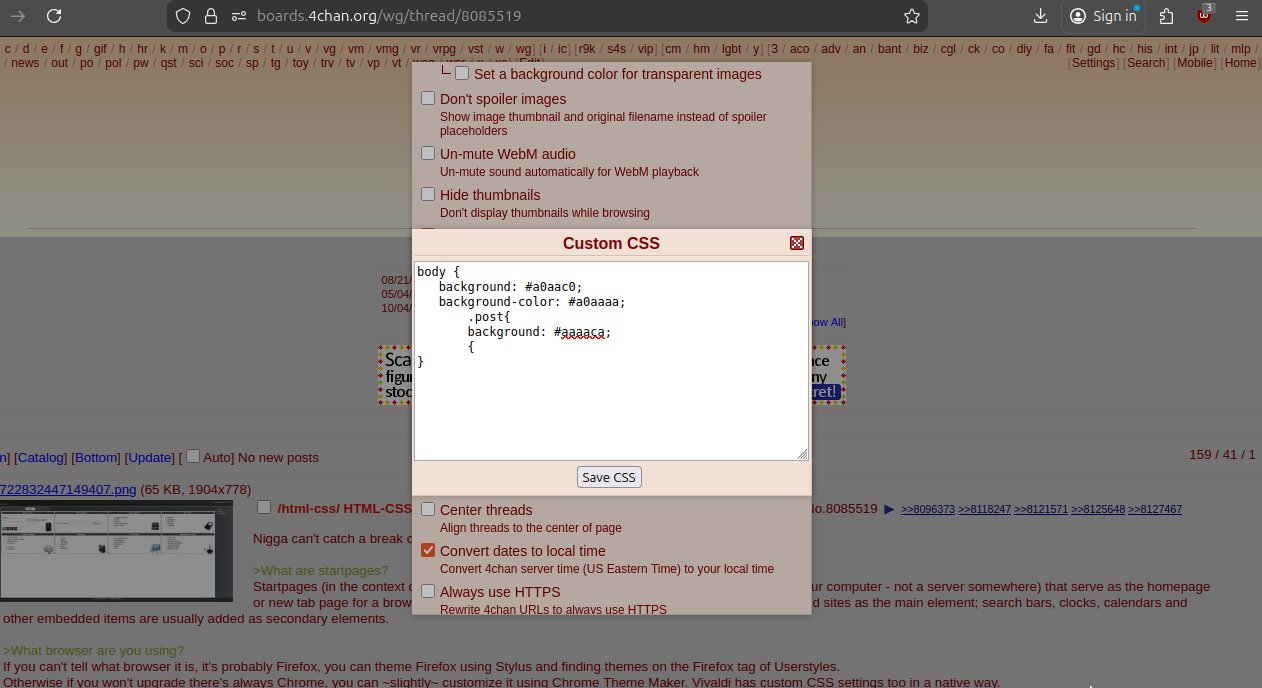Follow reply link >>8121571
This screenshot has height=688, width=1262.
(1041, 509)
